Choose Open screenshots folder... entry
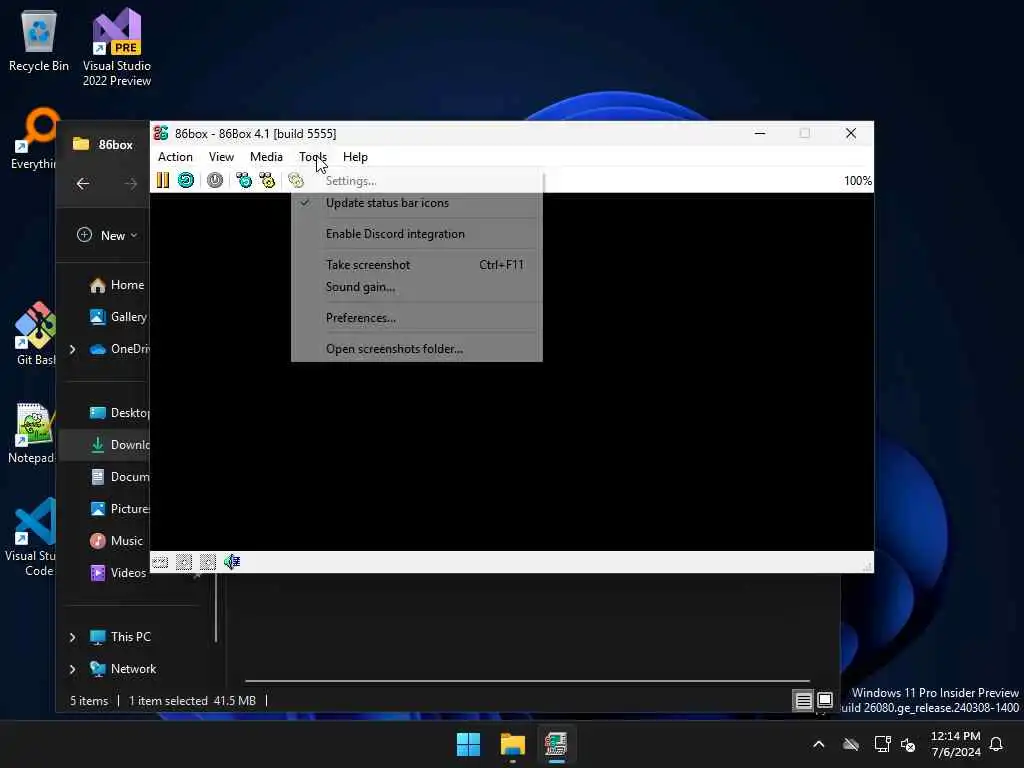1024x768 pixels. (x=417, y=349)
